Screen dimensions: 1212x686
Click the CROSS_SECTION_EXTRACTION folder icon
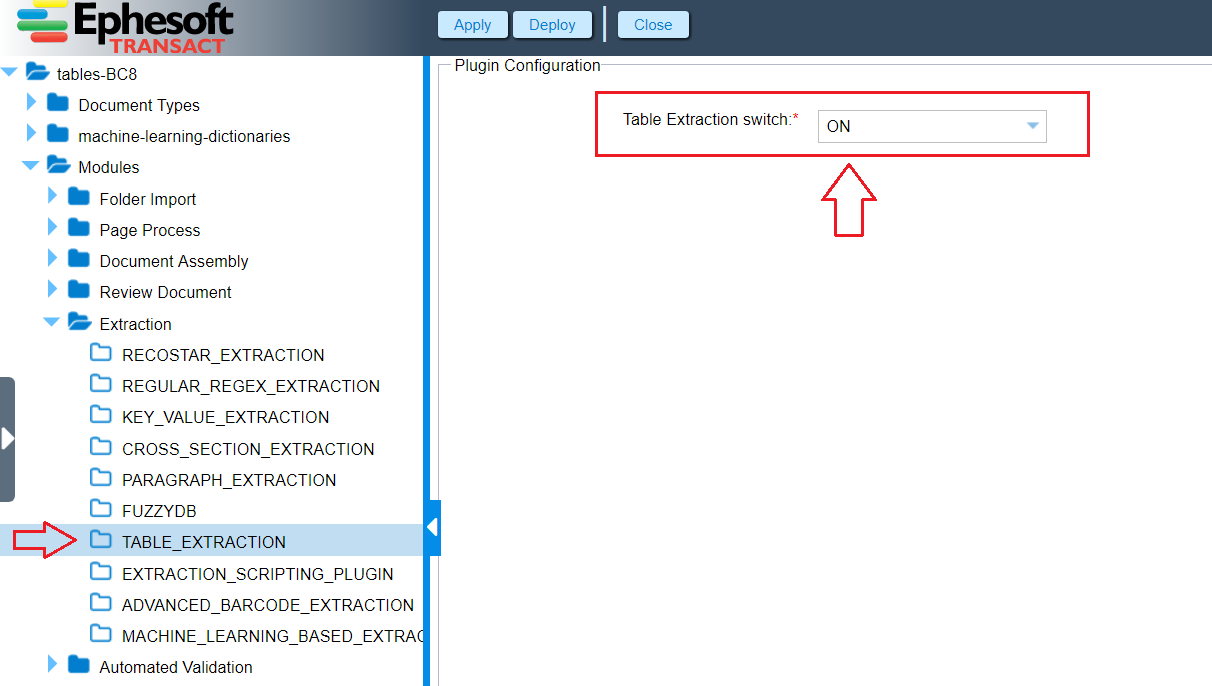coord(101,446)
